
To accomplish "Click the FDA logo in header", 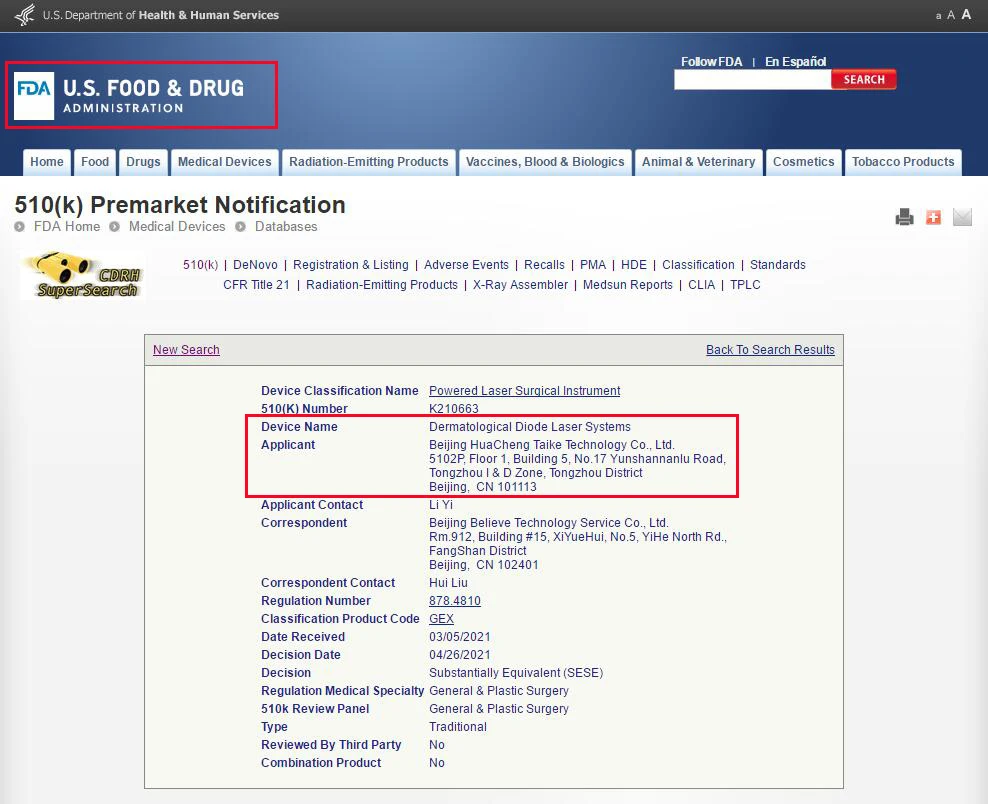I will (129, 95).
